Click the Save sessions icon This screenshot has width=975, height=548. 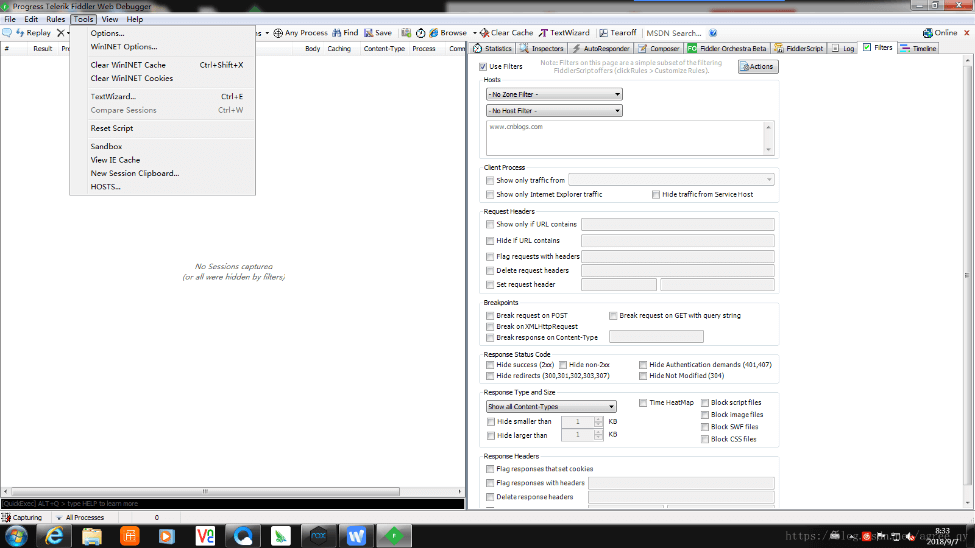(x=369, y=33)
